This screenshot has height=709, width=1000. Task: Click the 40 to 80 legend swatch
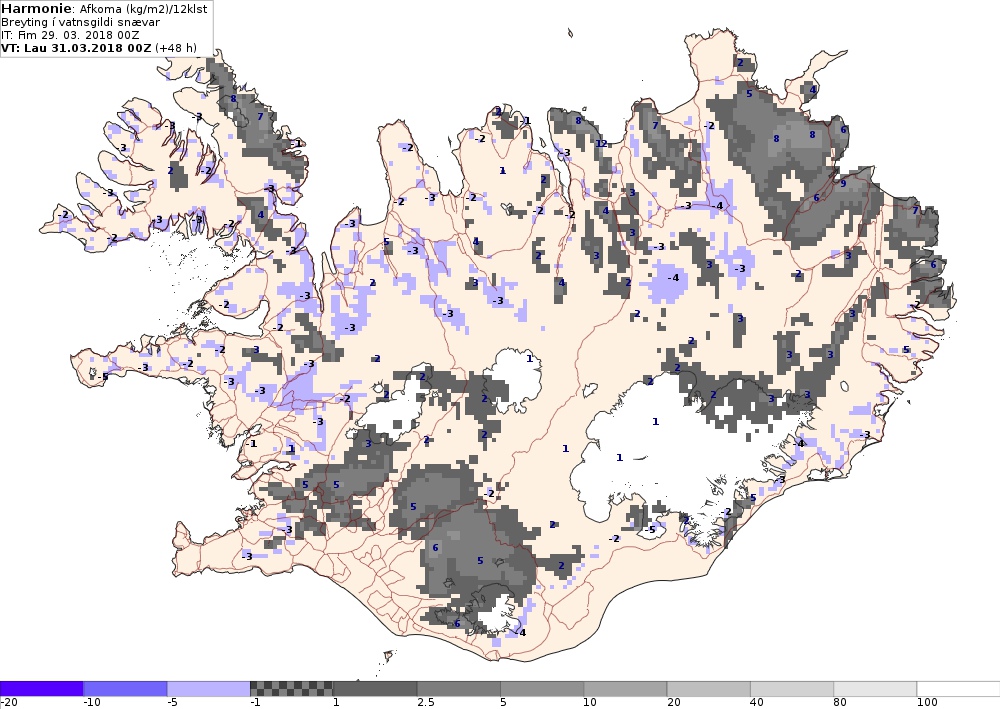pos(792,689)
